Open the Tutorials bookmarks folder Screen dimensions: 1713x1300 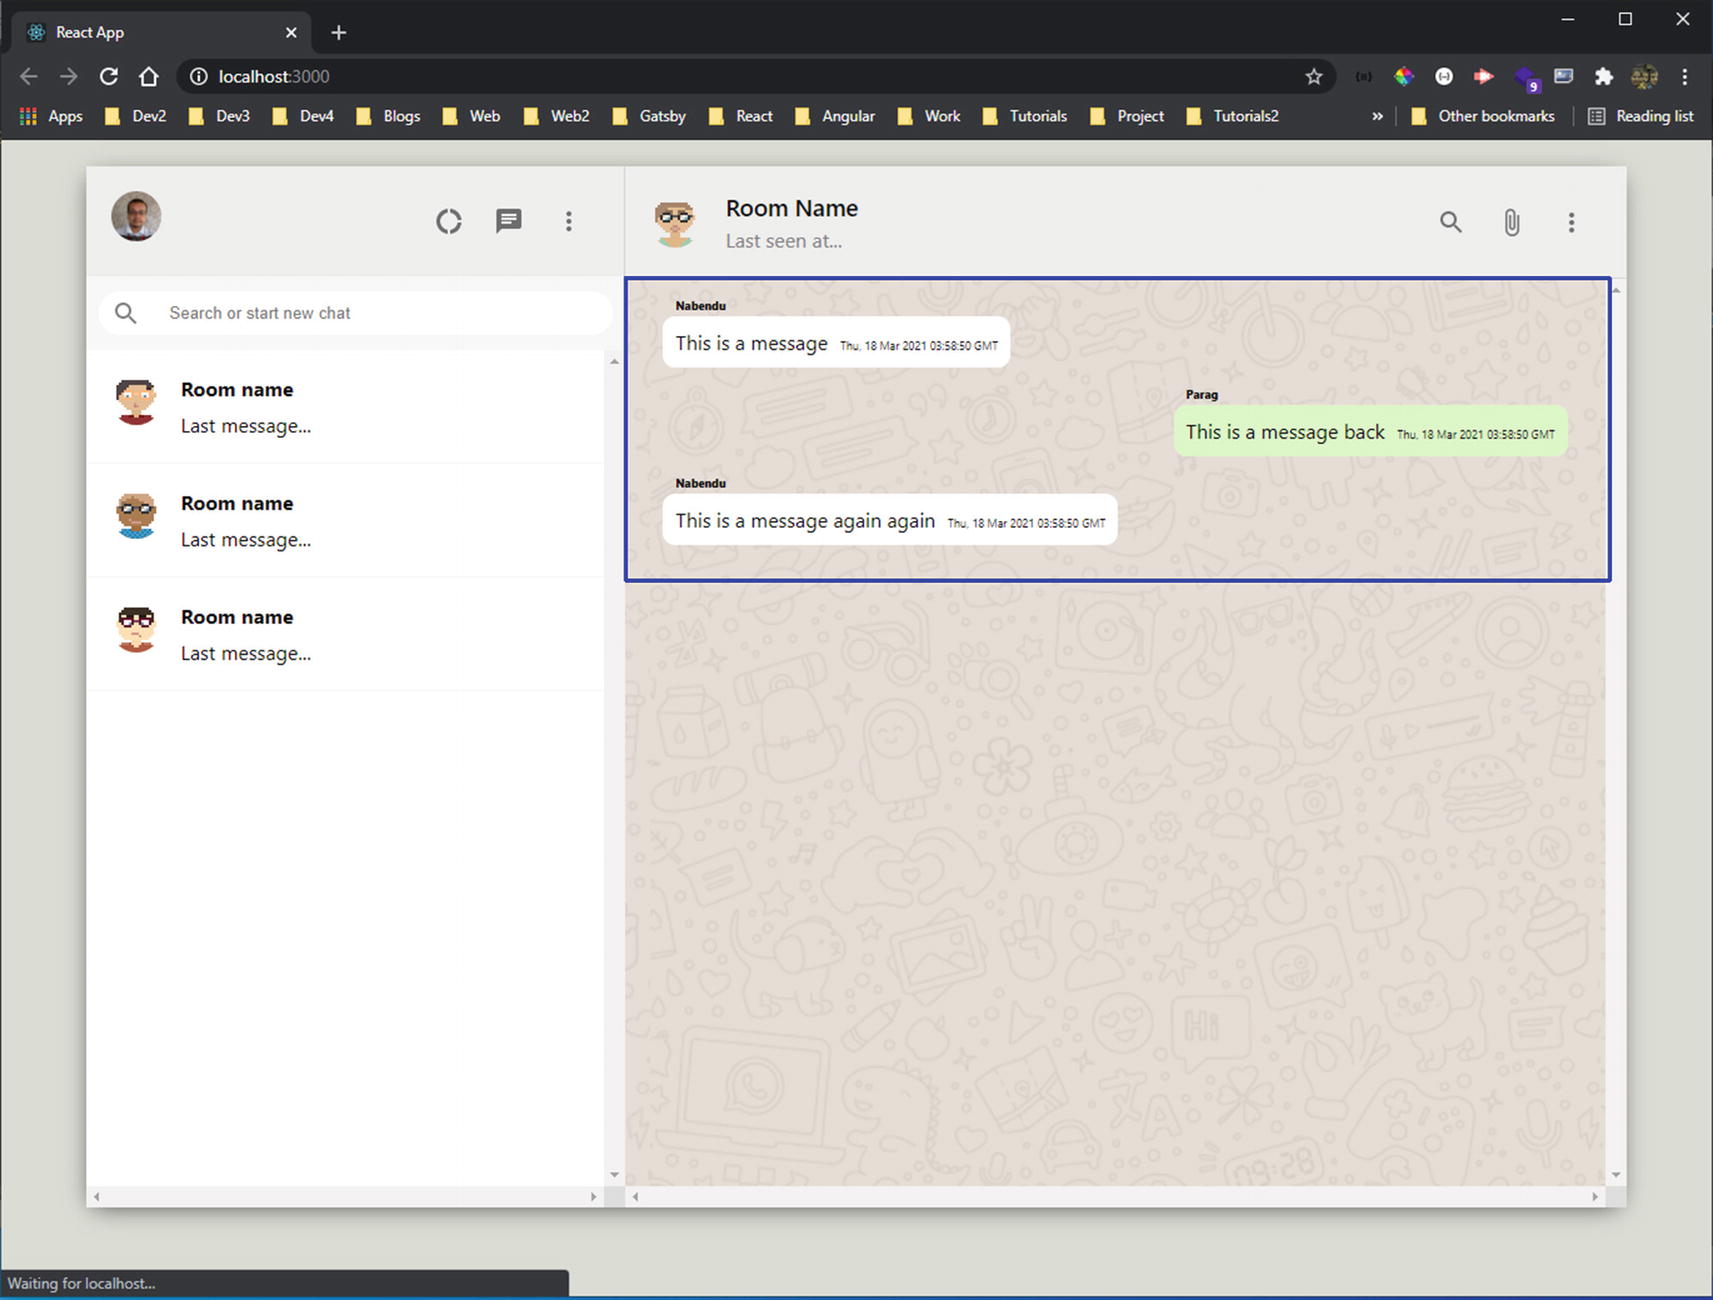coord(1025,116)
